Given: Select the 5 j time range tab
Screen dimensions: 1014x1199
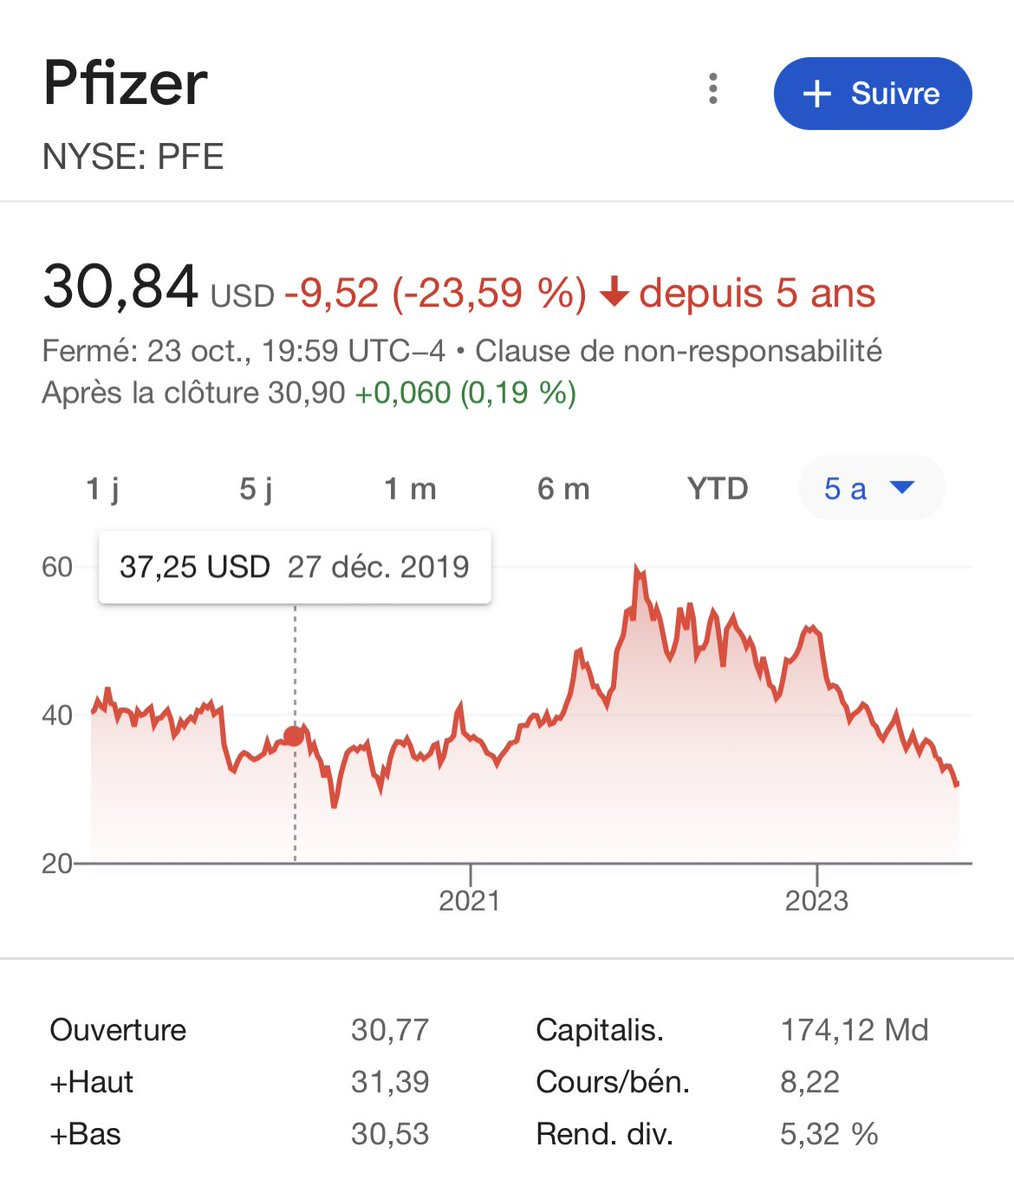Looking at the screenshot, I should pos(256,489).
